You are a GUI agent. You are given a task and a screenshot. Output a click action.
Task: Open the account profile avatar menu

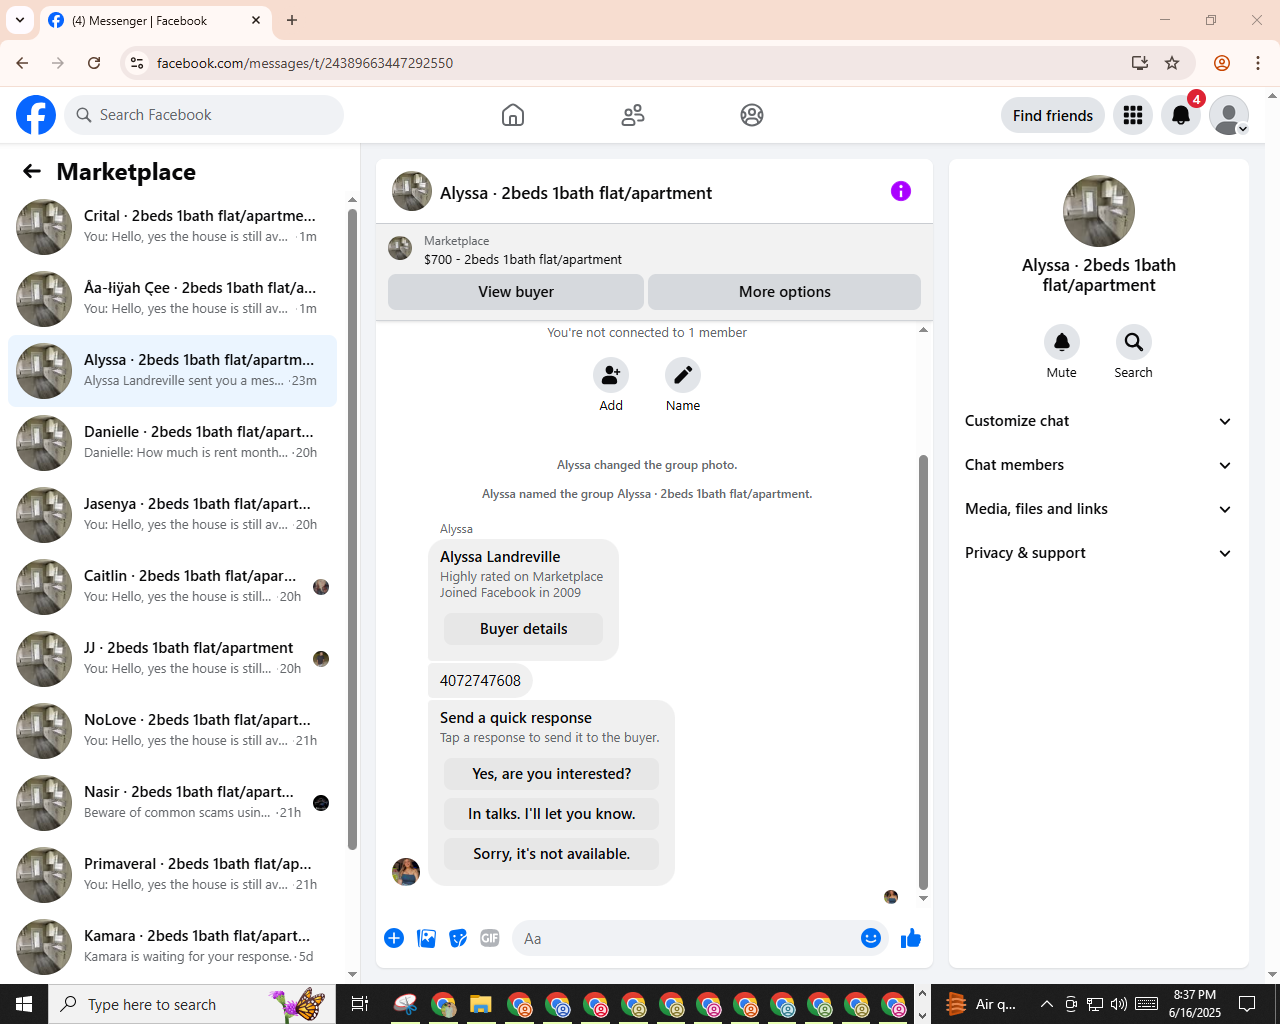coord(1229,115)
